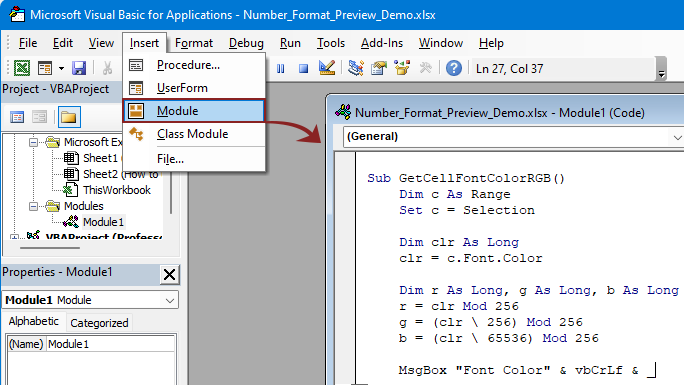Click the Modules folder label

[83, 206]
